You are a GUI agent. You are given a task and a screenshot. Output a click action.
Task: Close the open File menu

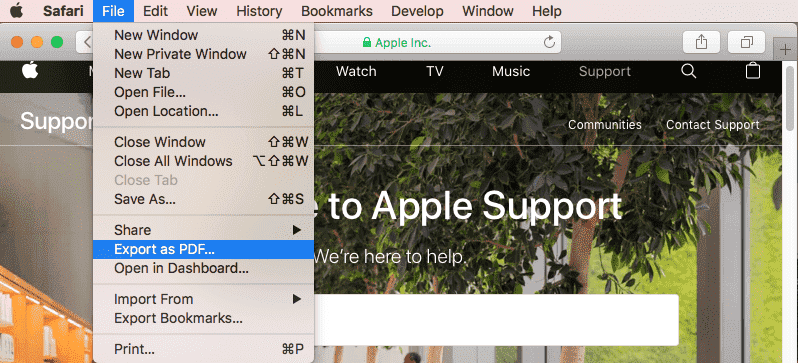click(x=113, y=11)
